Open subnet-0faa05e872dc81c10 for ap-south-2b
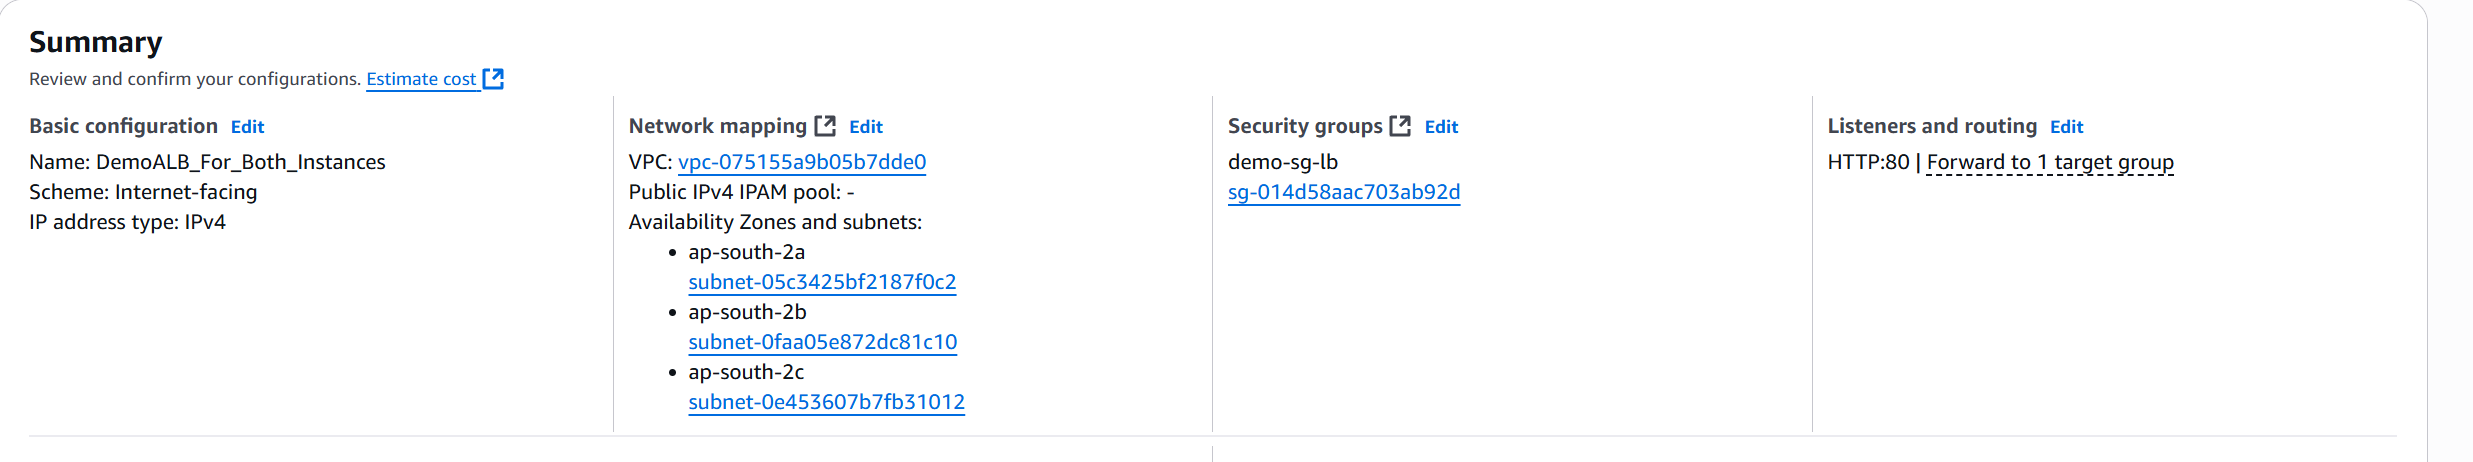The width and height of the screenshot is (2473, 462). click(x=822, y=342)
